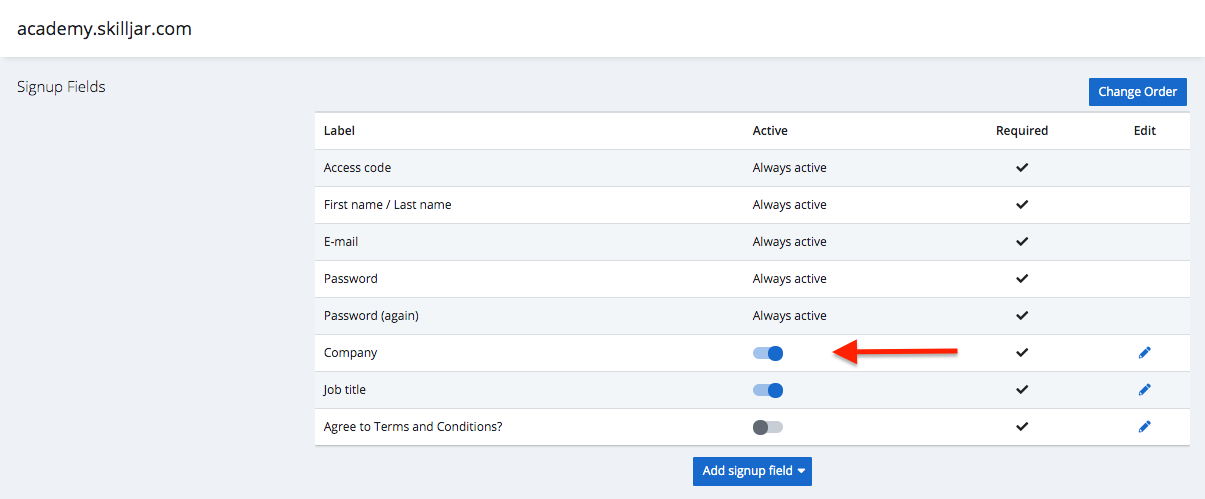Click Required checkmark in Access code row

1021,168
